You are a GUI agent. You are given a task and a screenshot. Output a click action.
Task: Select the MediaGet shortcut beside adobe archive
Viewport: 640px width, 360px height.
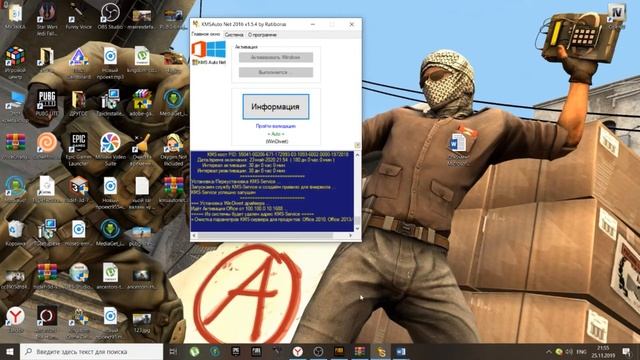(x=173, y=103)
